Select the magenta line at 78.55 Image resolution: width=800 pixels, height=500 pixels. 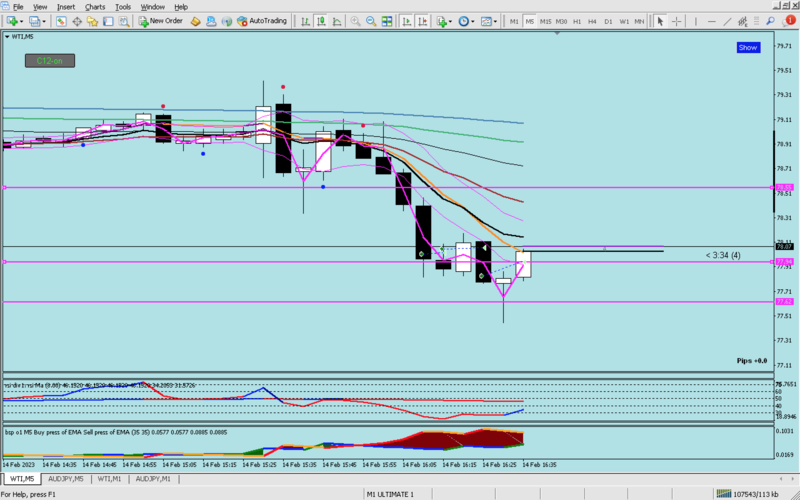tap(389, 188)
